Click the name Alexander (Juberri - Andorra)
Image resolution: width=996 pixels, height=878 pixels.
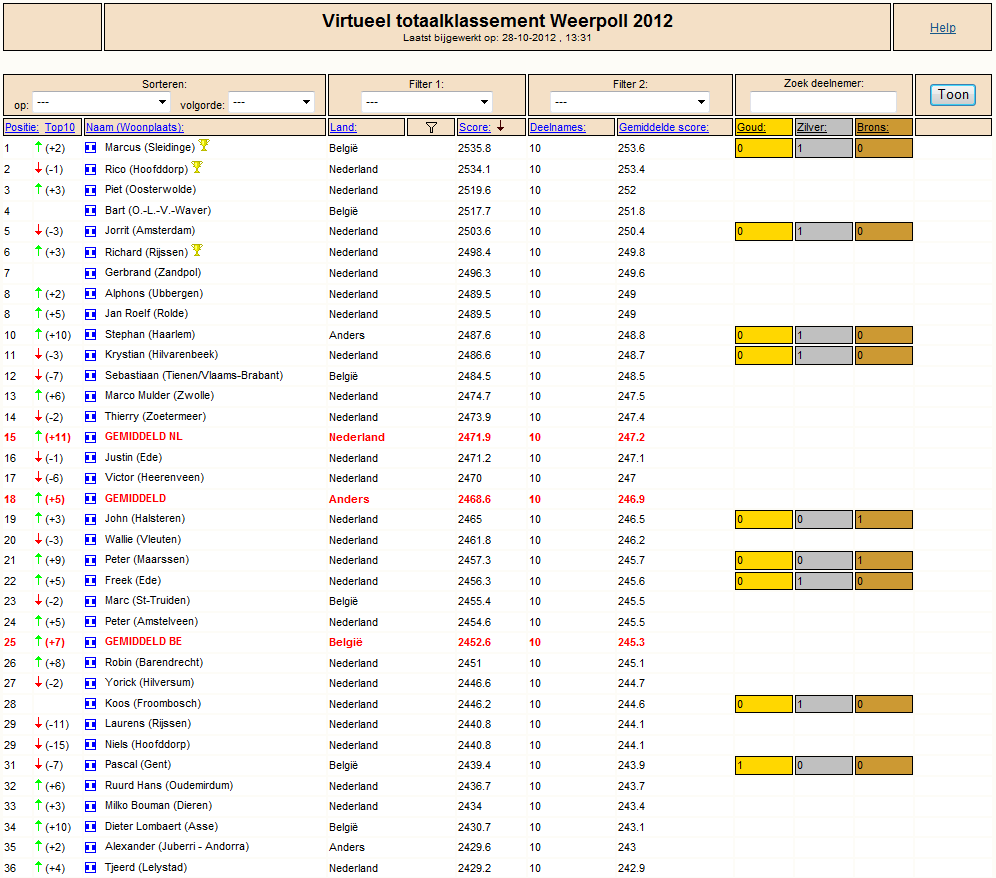(x=177, y=846)
